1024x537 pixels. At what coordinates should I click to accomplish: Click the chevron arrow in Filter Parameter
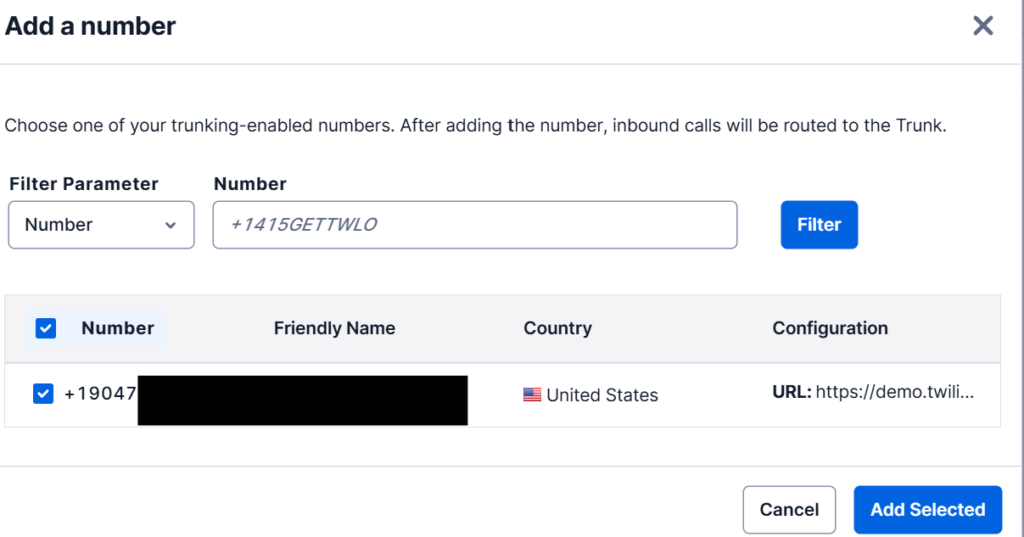point(170,225)
